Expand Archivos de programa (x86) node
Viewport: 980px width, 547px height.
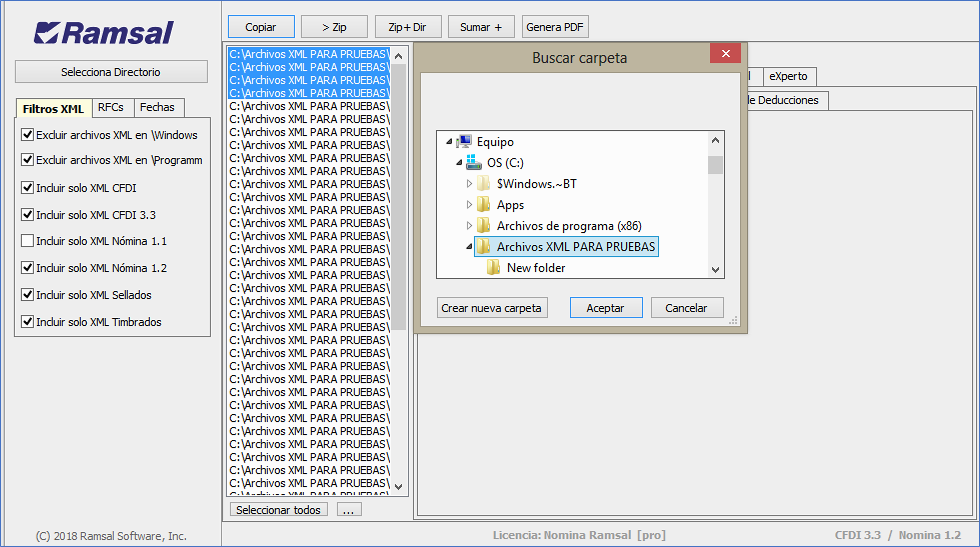[469, 226]
